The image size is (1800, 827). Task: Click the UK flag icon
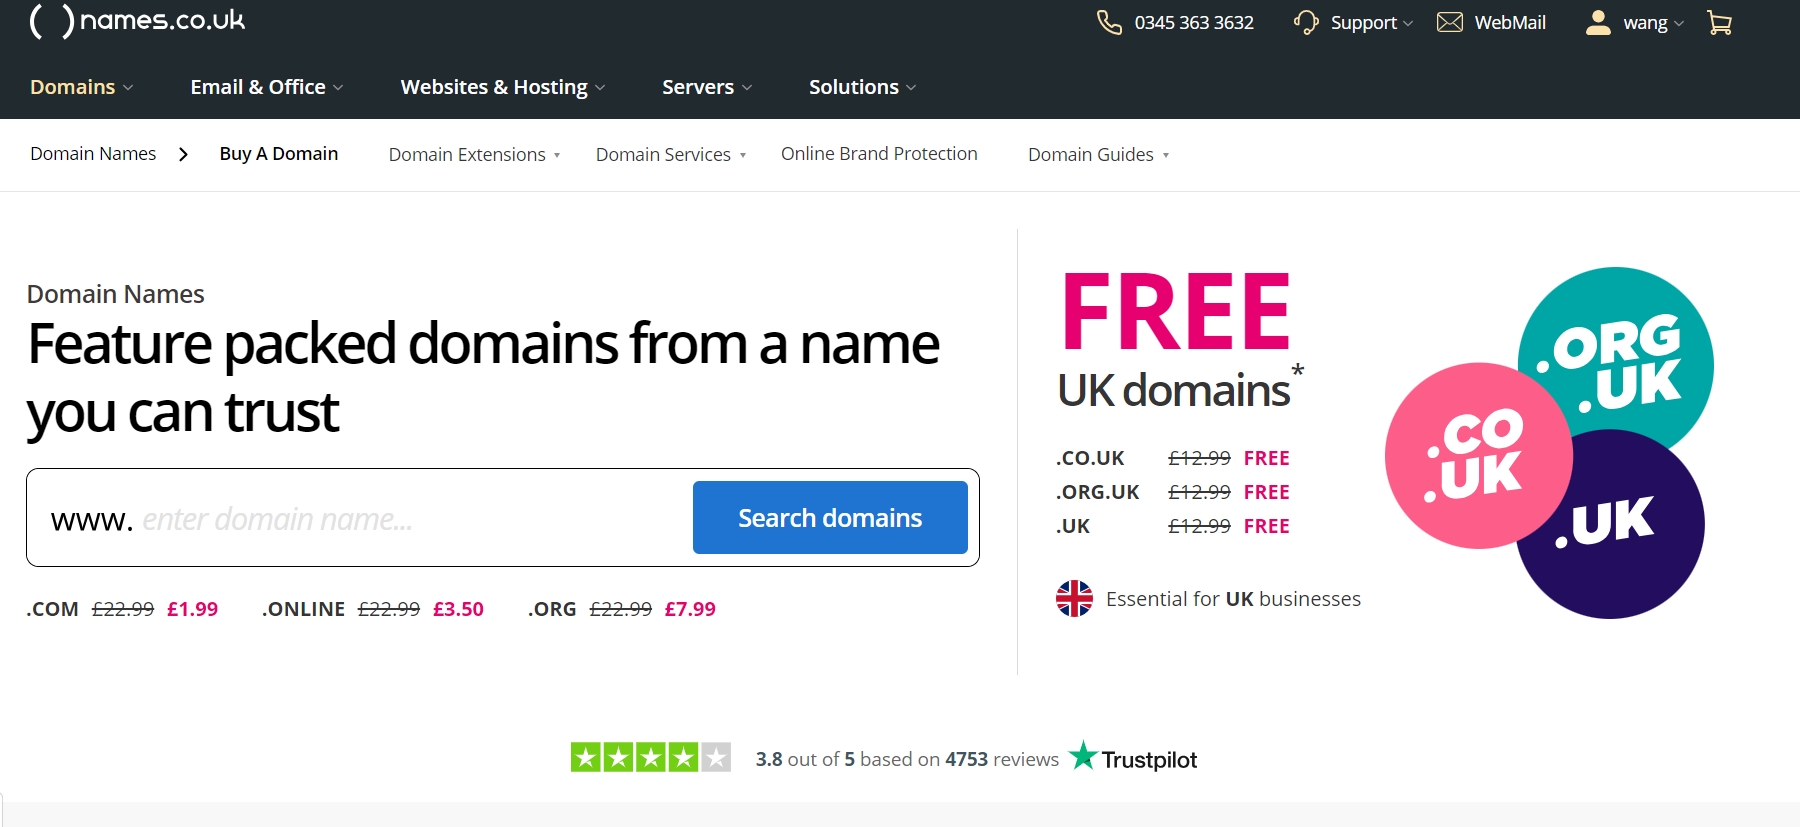pyautogui.click(x=1075, y=599)
